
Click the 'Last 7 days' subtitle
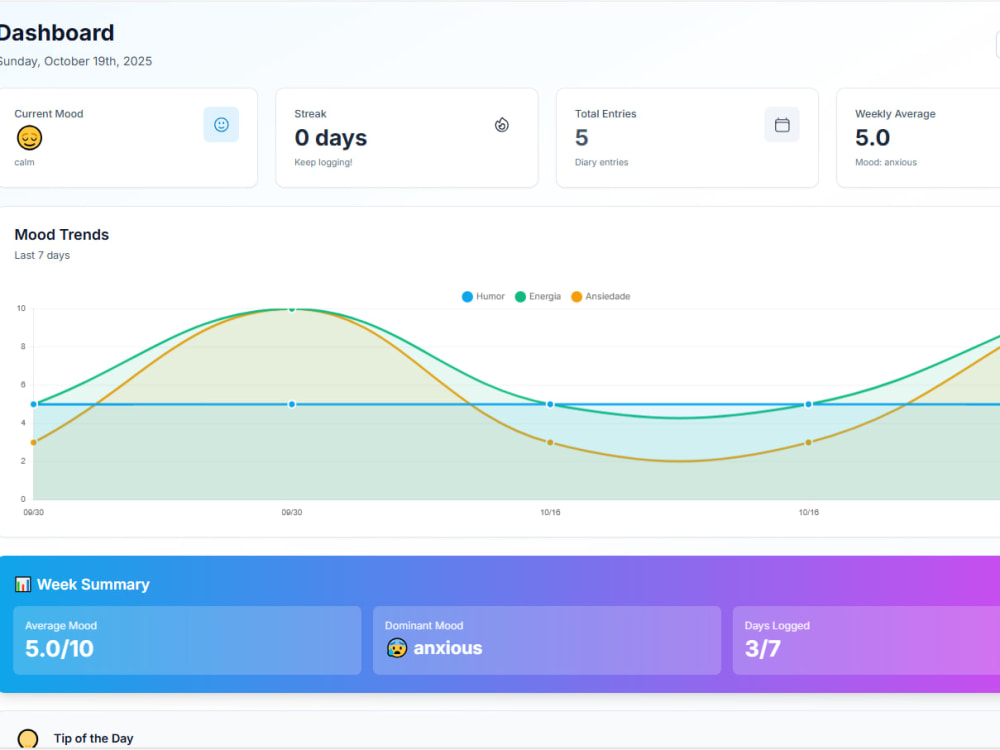tap(42, 255)
